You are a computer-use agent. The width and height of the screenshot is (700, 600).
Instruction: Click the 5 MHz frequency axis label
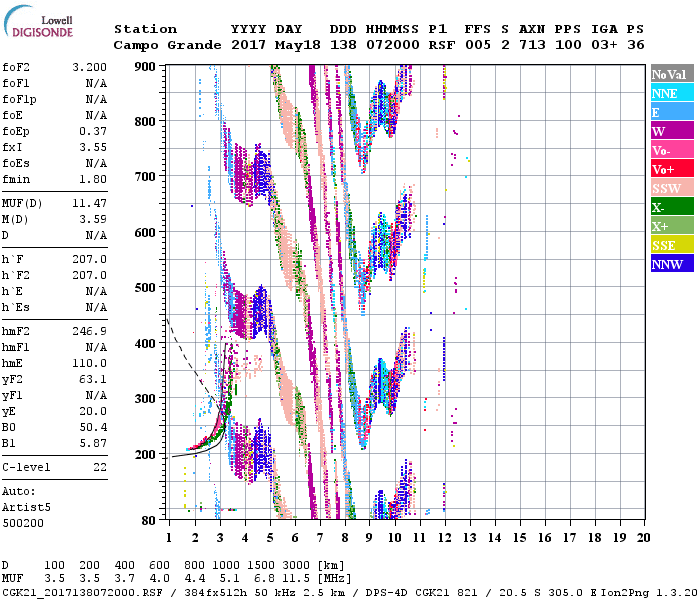pyautogui.click(x=270, y=538)
